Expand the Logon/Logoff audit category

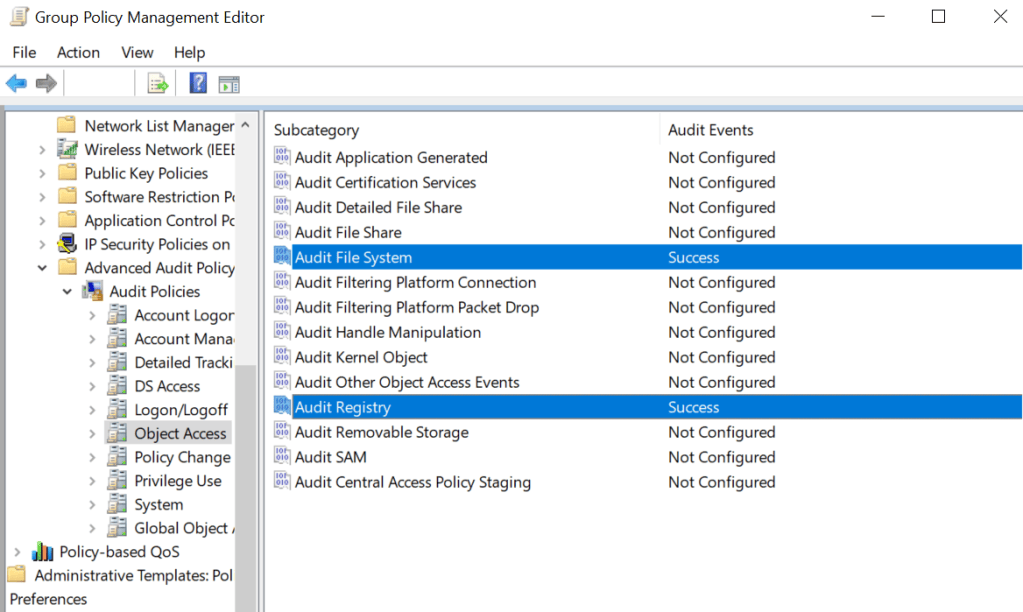92,410
